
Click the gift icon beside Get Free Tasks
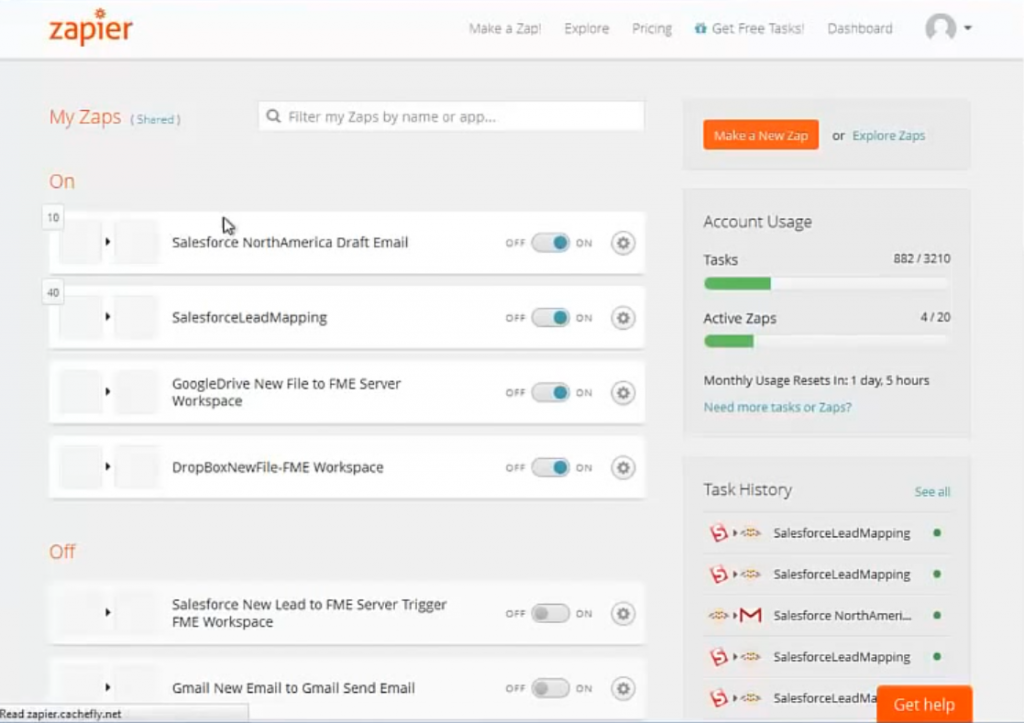pos(700,28)
